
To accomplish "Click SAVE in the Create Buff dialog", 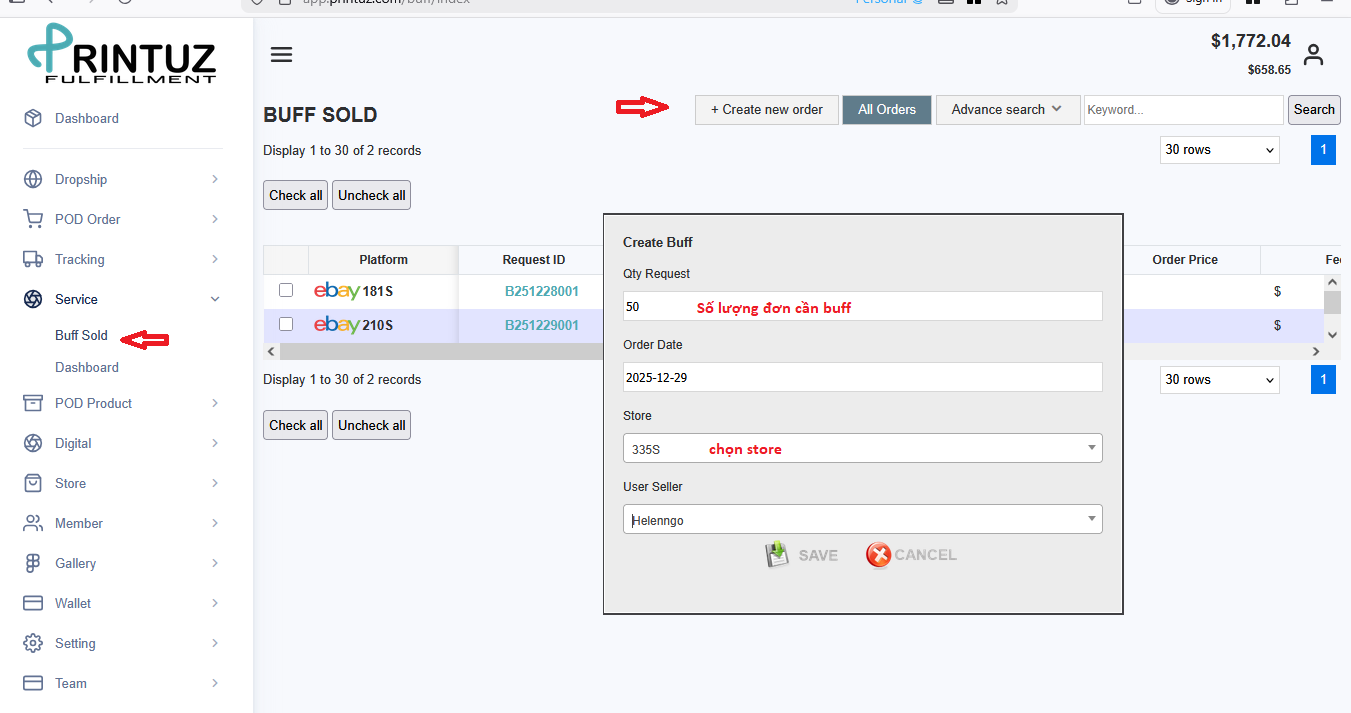I will coord(802,555).
